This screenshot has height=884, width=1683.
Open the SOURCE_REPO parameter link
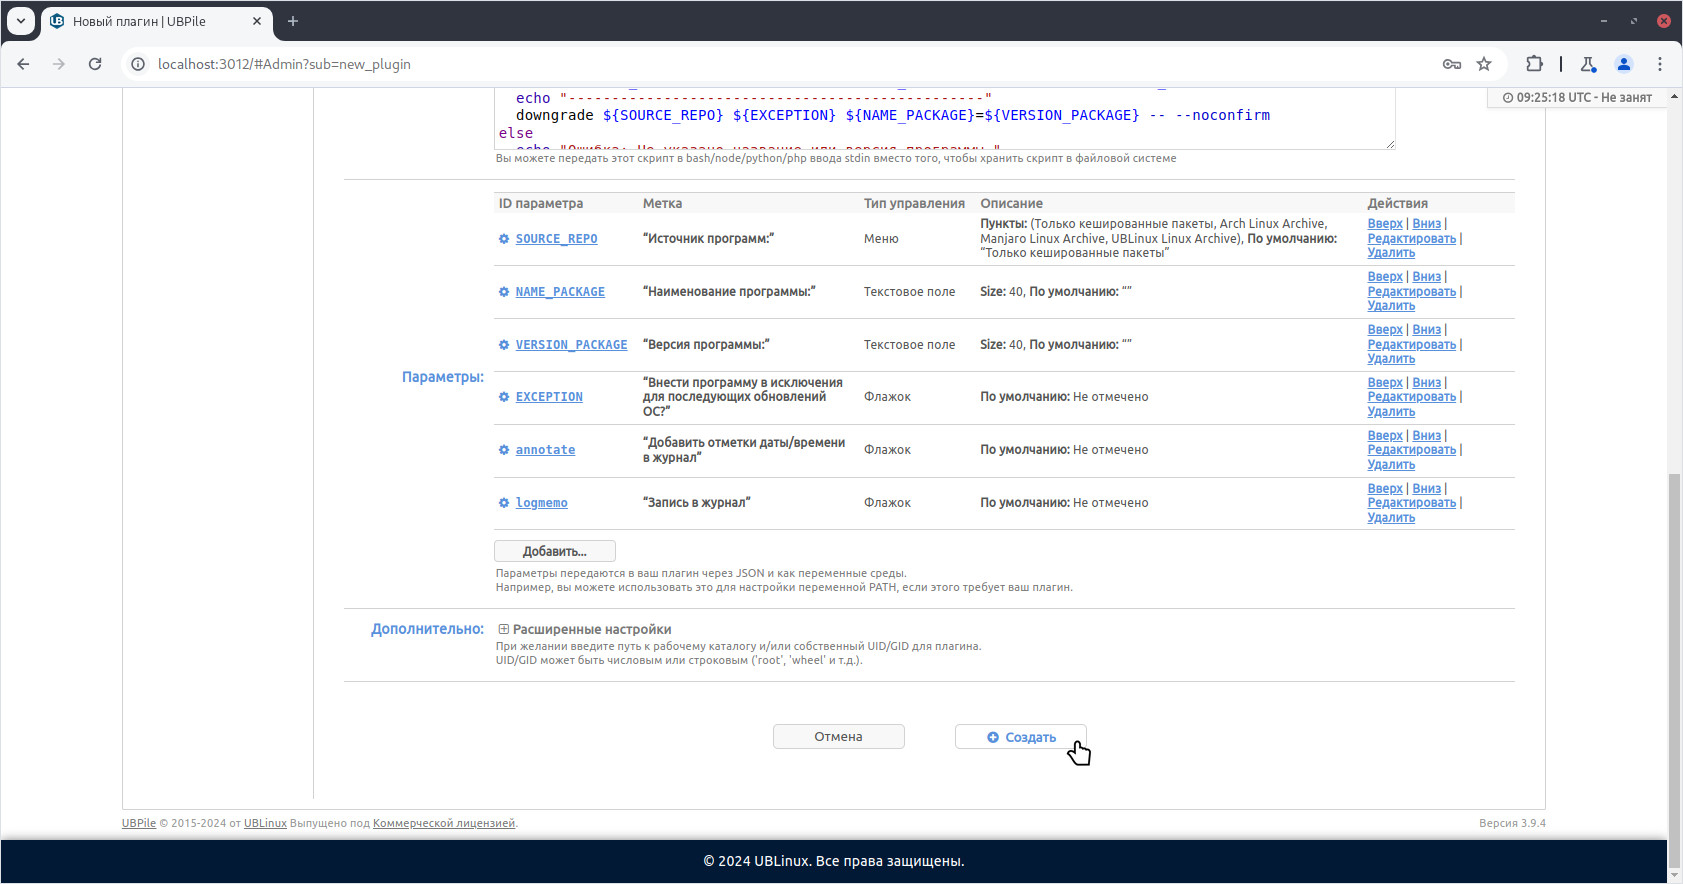tap(556, 239)
